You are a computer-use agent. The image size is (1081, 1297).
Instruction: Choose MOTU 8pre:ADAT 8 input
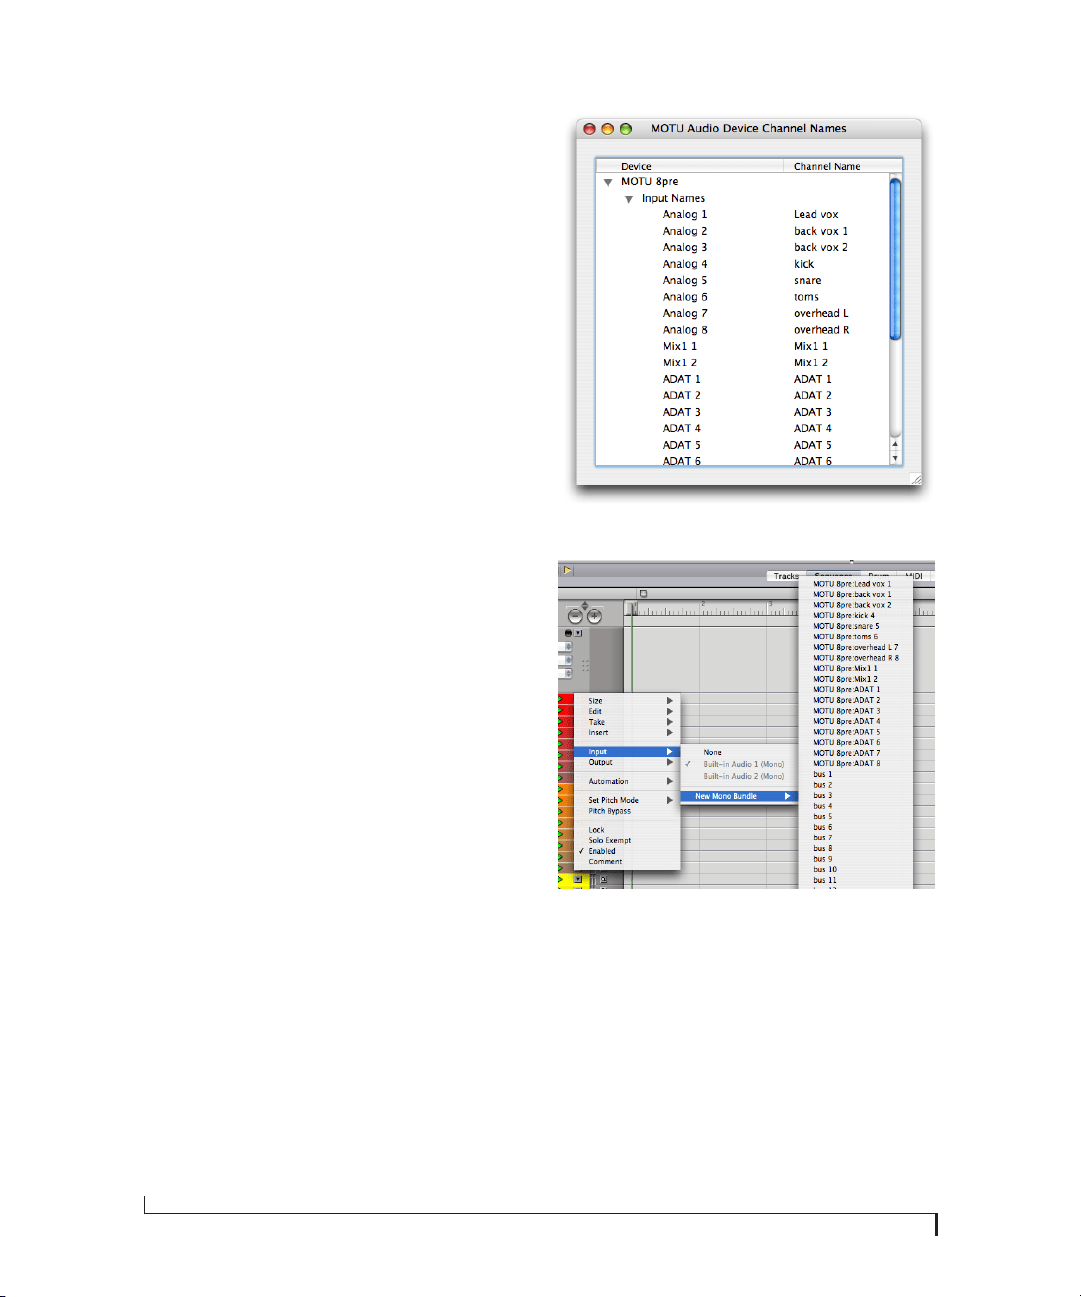point(856,763)
